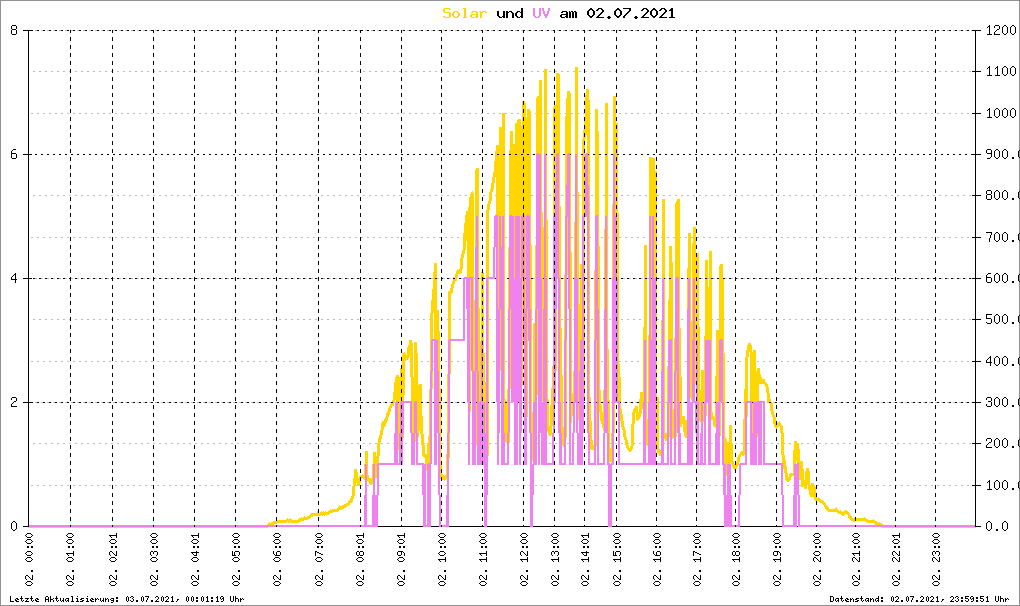Click time label '02. 18:00' on x-axis
The width and height of the screenshot is (1020, 606).
click(x=736, y=559)
